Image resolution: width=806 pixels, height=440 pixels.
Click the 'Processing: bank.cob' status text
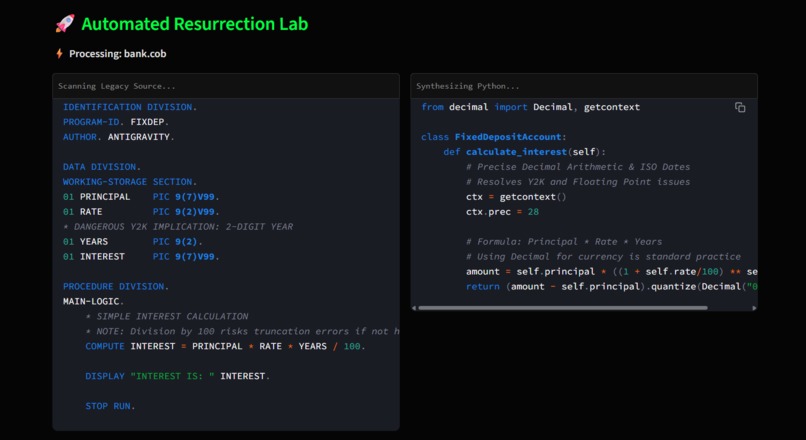coord(118,53)
